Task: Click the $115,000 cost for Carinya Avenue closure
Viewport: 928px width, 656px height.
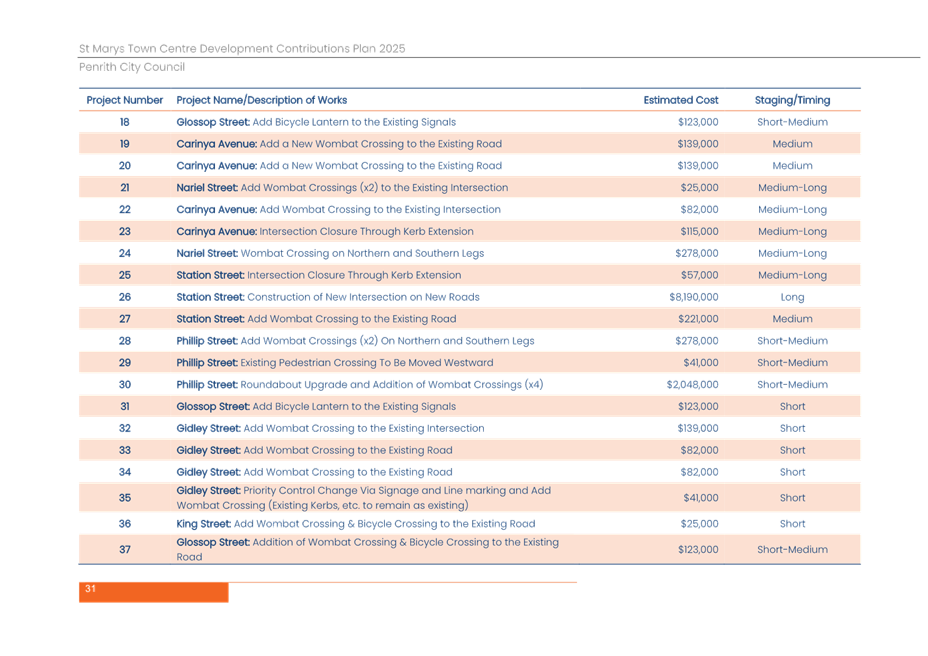Action: tap(697, 232)
